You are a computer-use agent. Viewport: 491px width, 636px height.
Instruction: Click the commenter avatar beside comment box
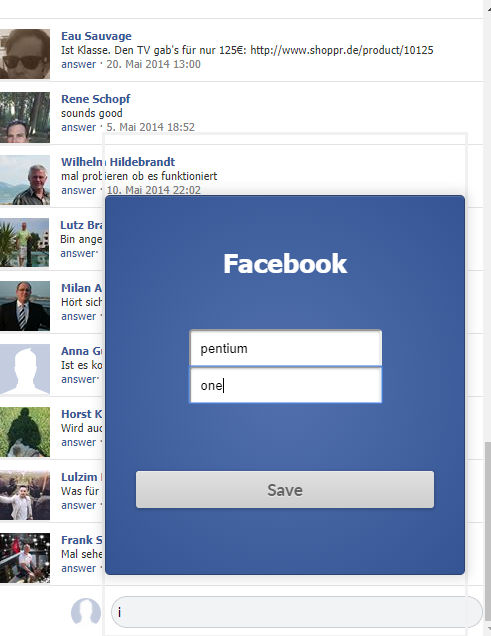(x=86, y=612)
